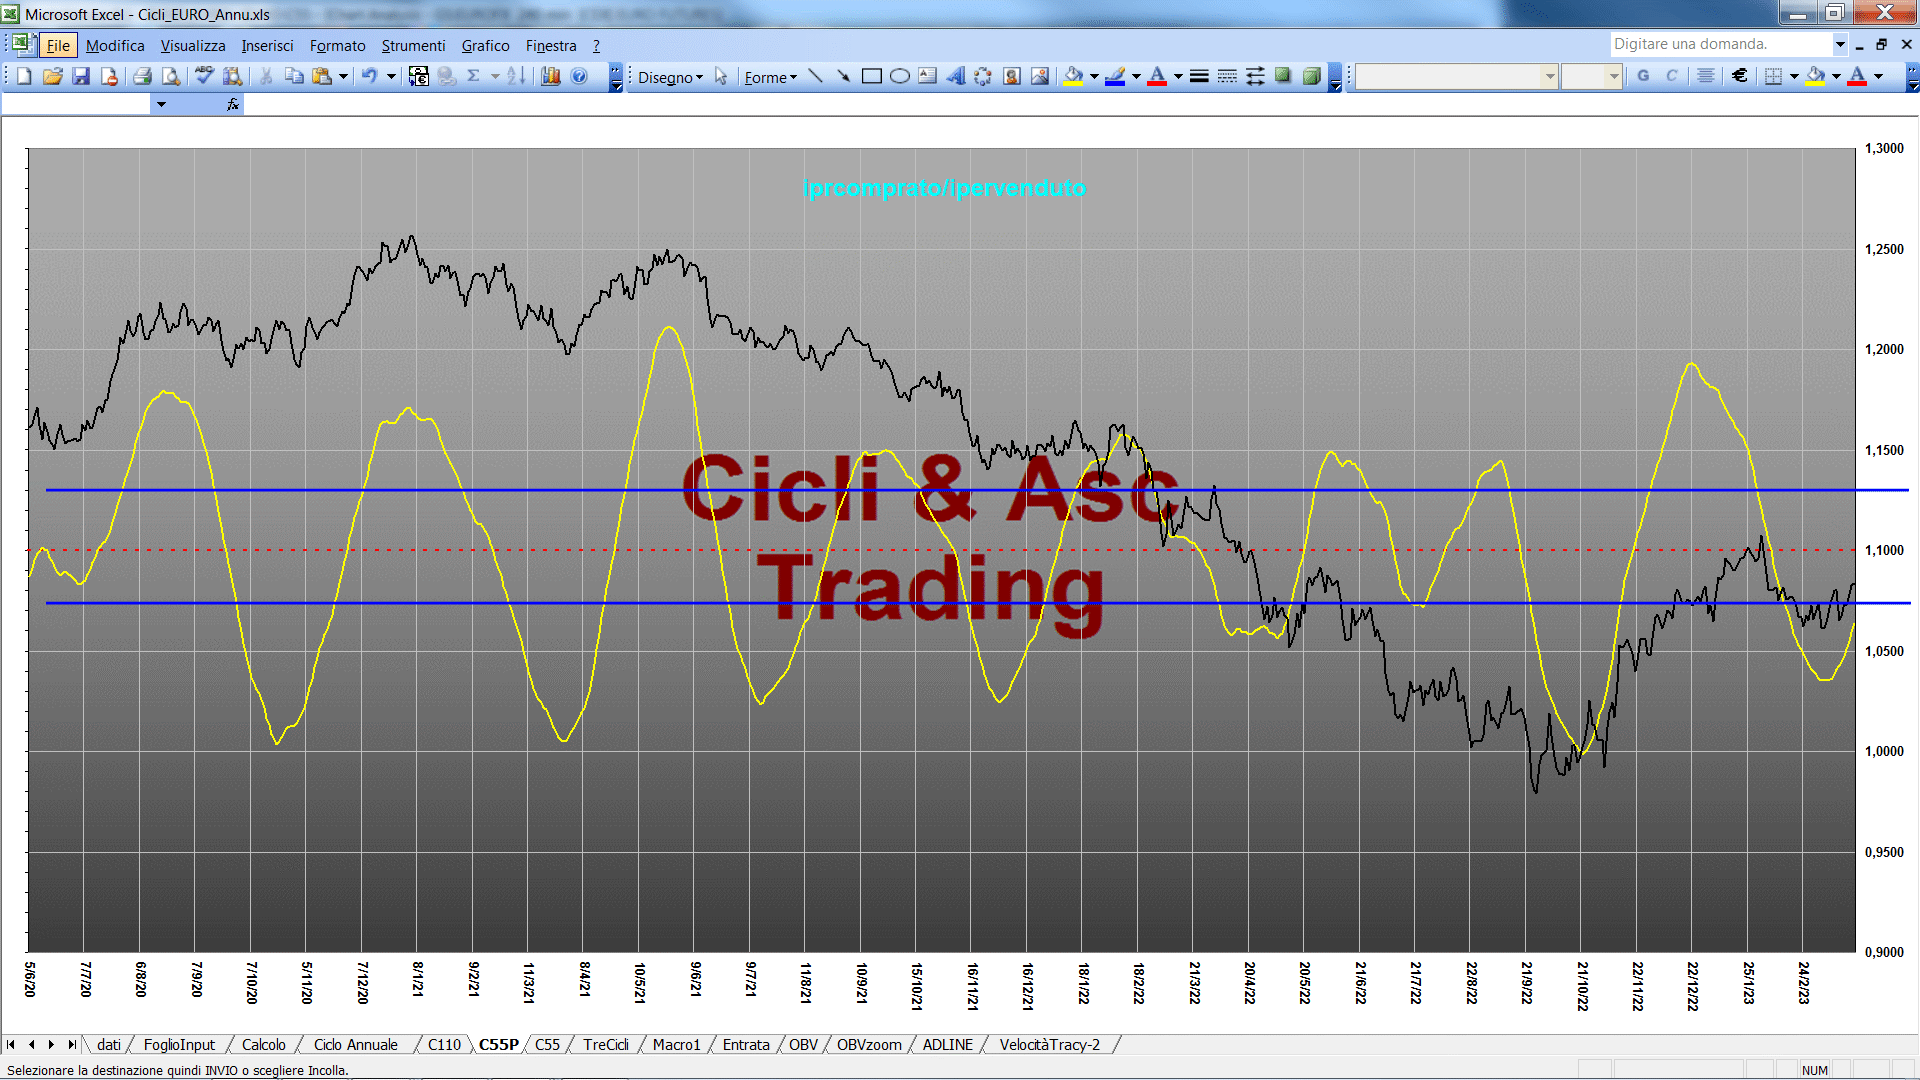Go to the last sheet tab arrow
This screenshot has height=1080, width=1920.
(x=72, y=1045)
